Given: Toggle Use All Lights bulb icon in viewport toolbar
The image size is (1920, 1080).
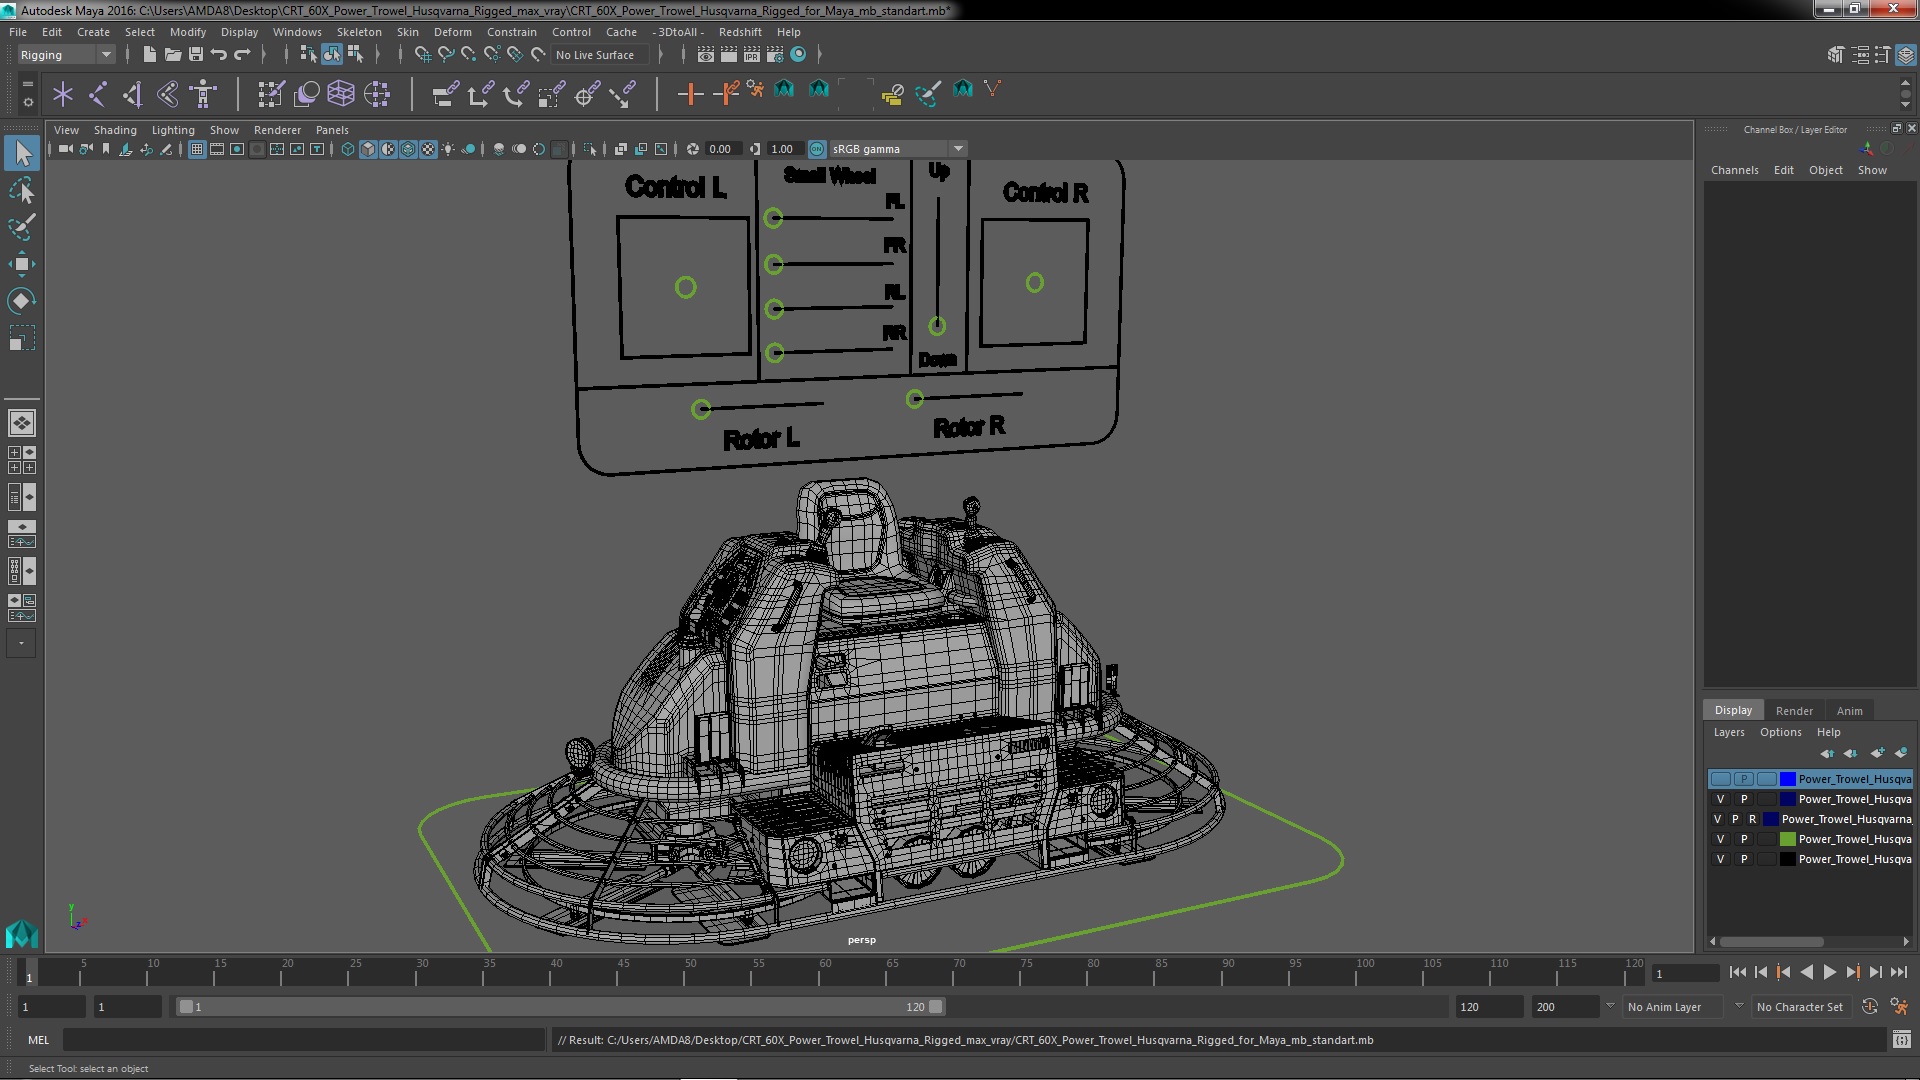Looking at the screenshot, I should pos(448,149).
